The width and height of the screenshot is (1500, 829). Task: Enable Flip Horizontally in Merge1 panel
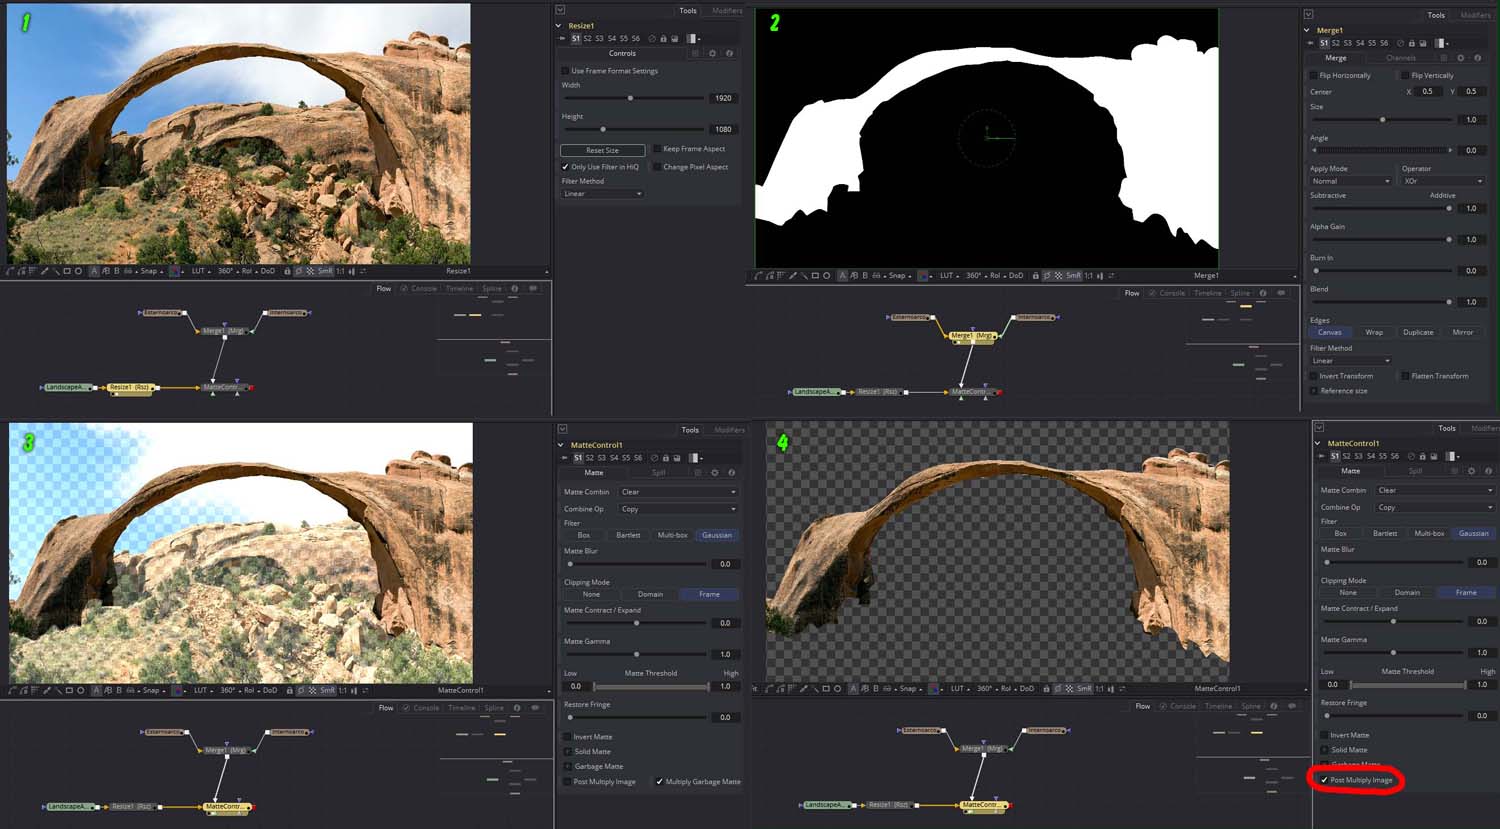point(1313,76)
